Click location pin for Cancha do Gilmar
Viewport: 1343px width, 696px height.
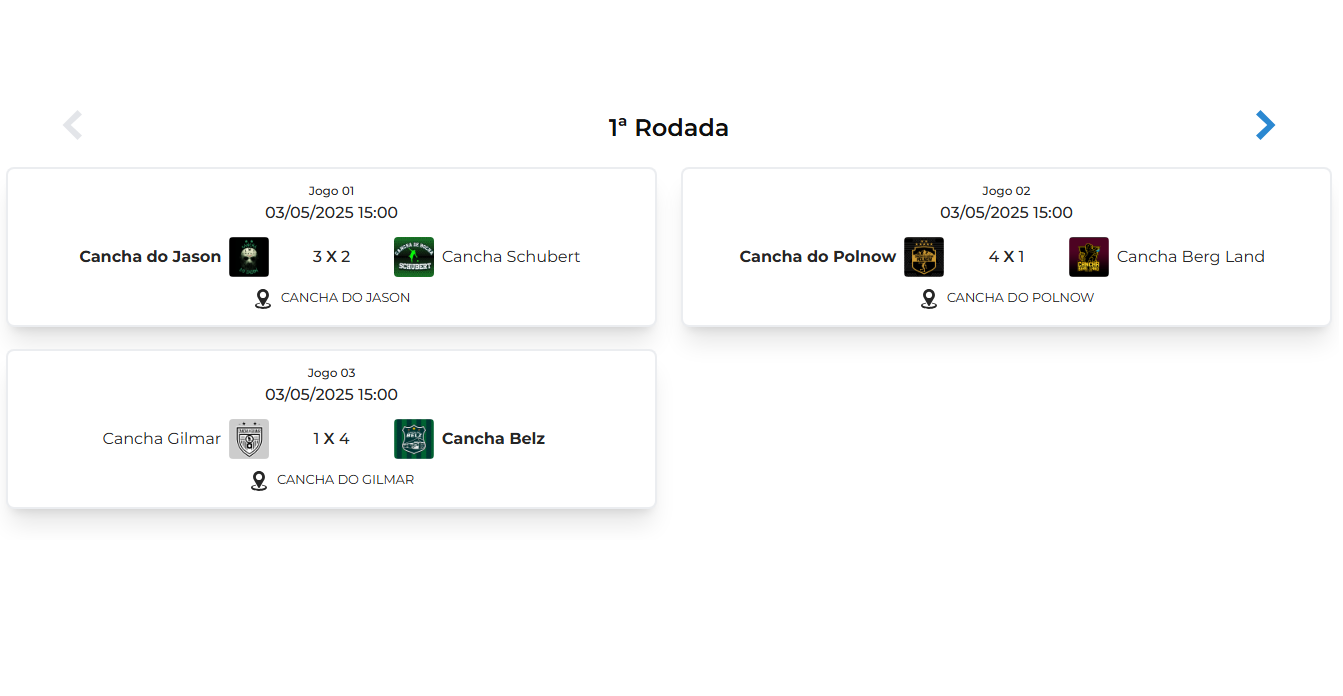click(x=259, y=480)
